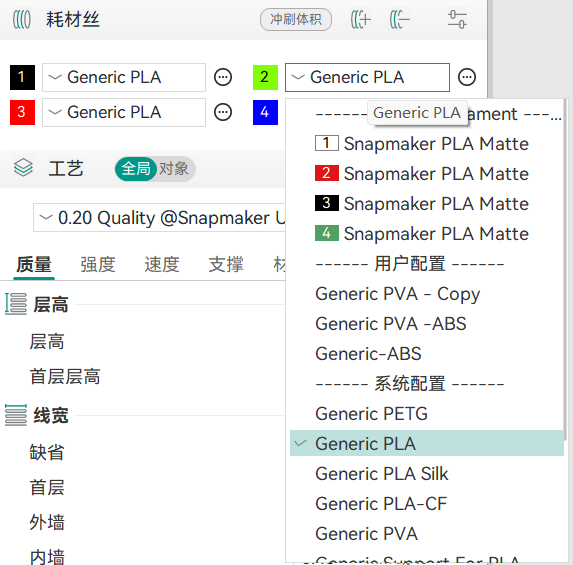Click the edit ellipsis icon for filament 3

(223, 113)
